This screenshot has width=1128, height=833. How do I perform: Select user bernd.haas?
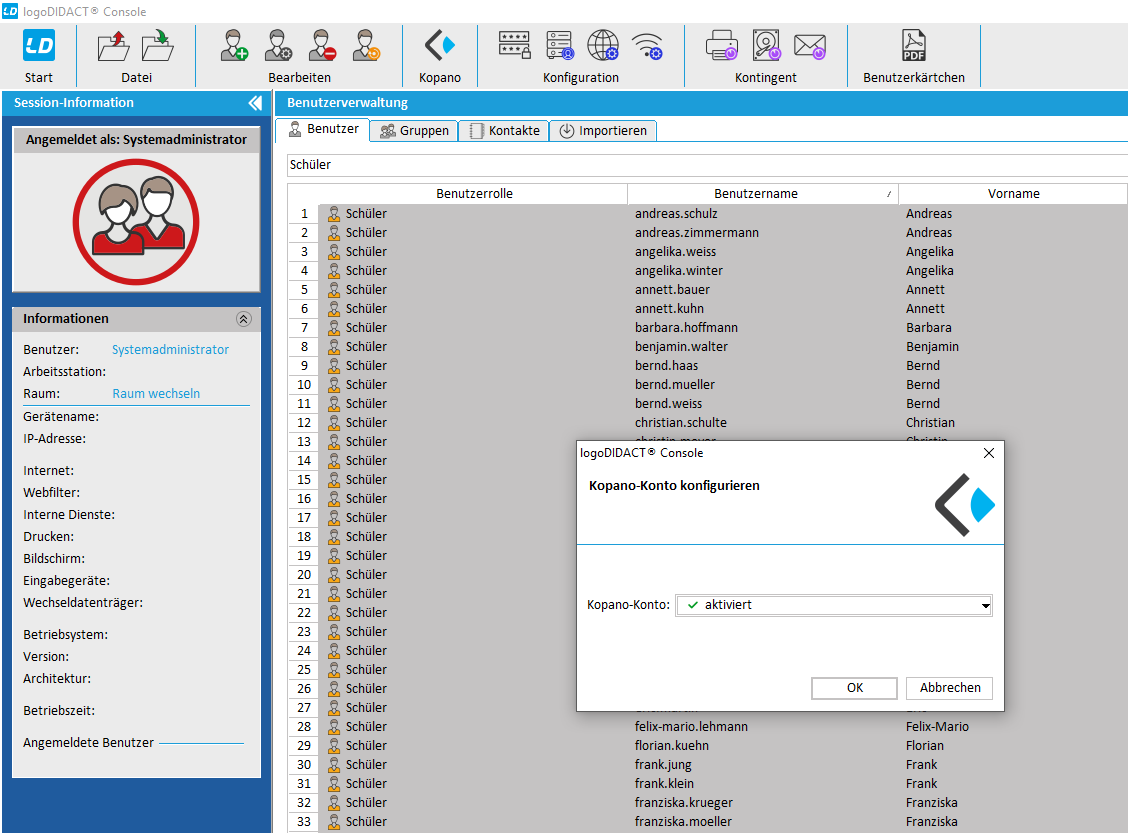tap(666, 365)
